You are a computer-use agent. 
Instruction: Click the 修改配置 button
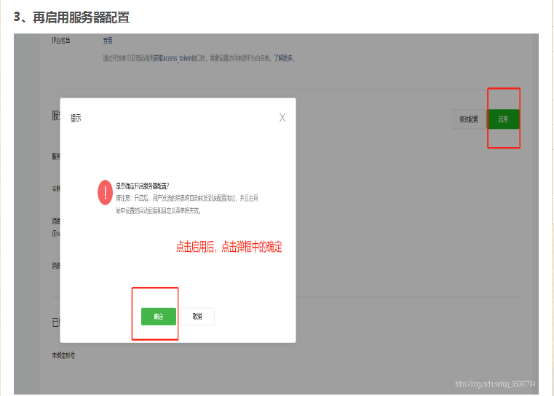click(x=469, y=119)
